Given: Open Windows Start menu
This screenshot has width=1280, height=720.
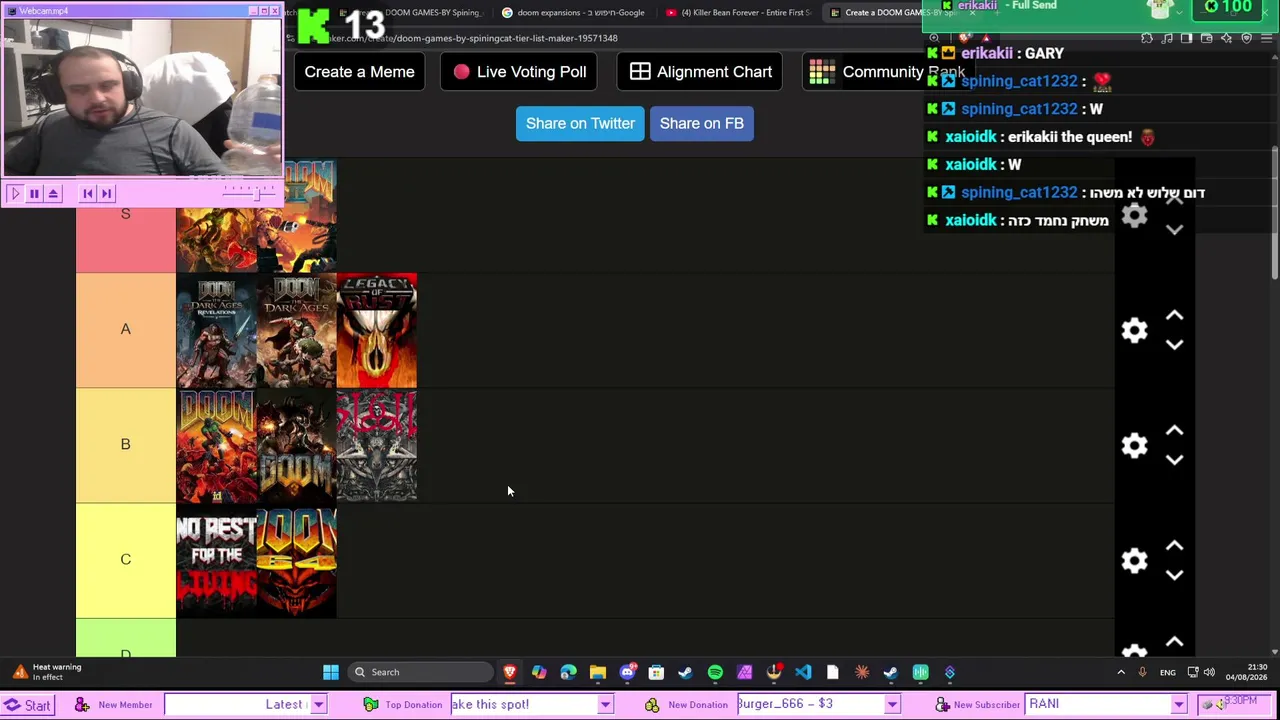Looking at the screenshot, I should [x=330, y=672].
